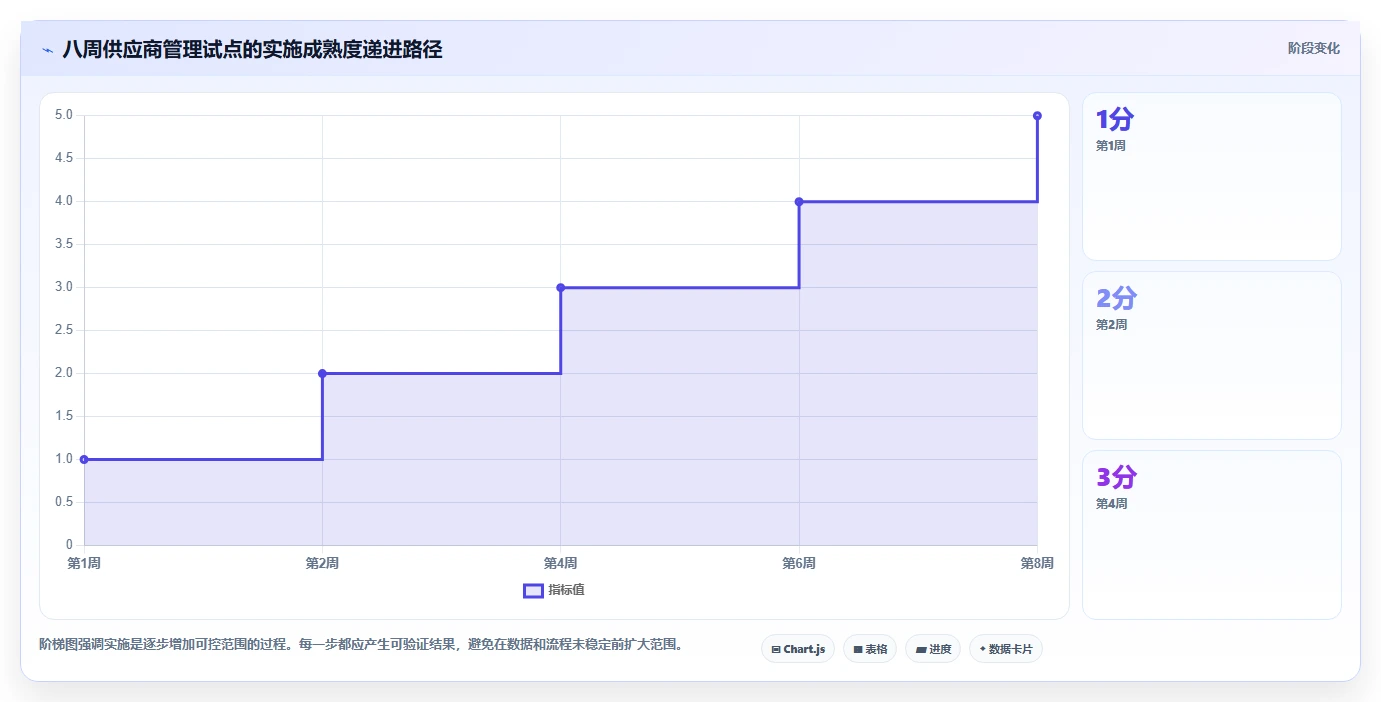The width and height of the screenshot is (1381, 702).
Task: Click the 第4周 x-axis label
Action: (560, 564)
